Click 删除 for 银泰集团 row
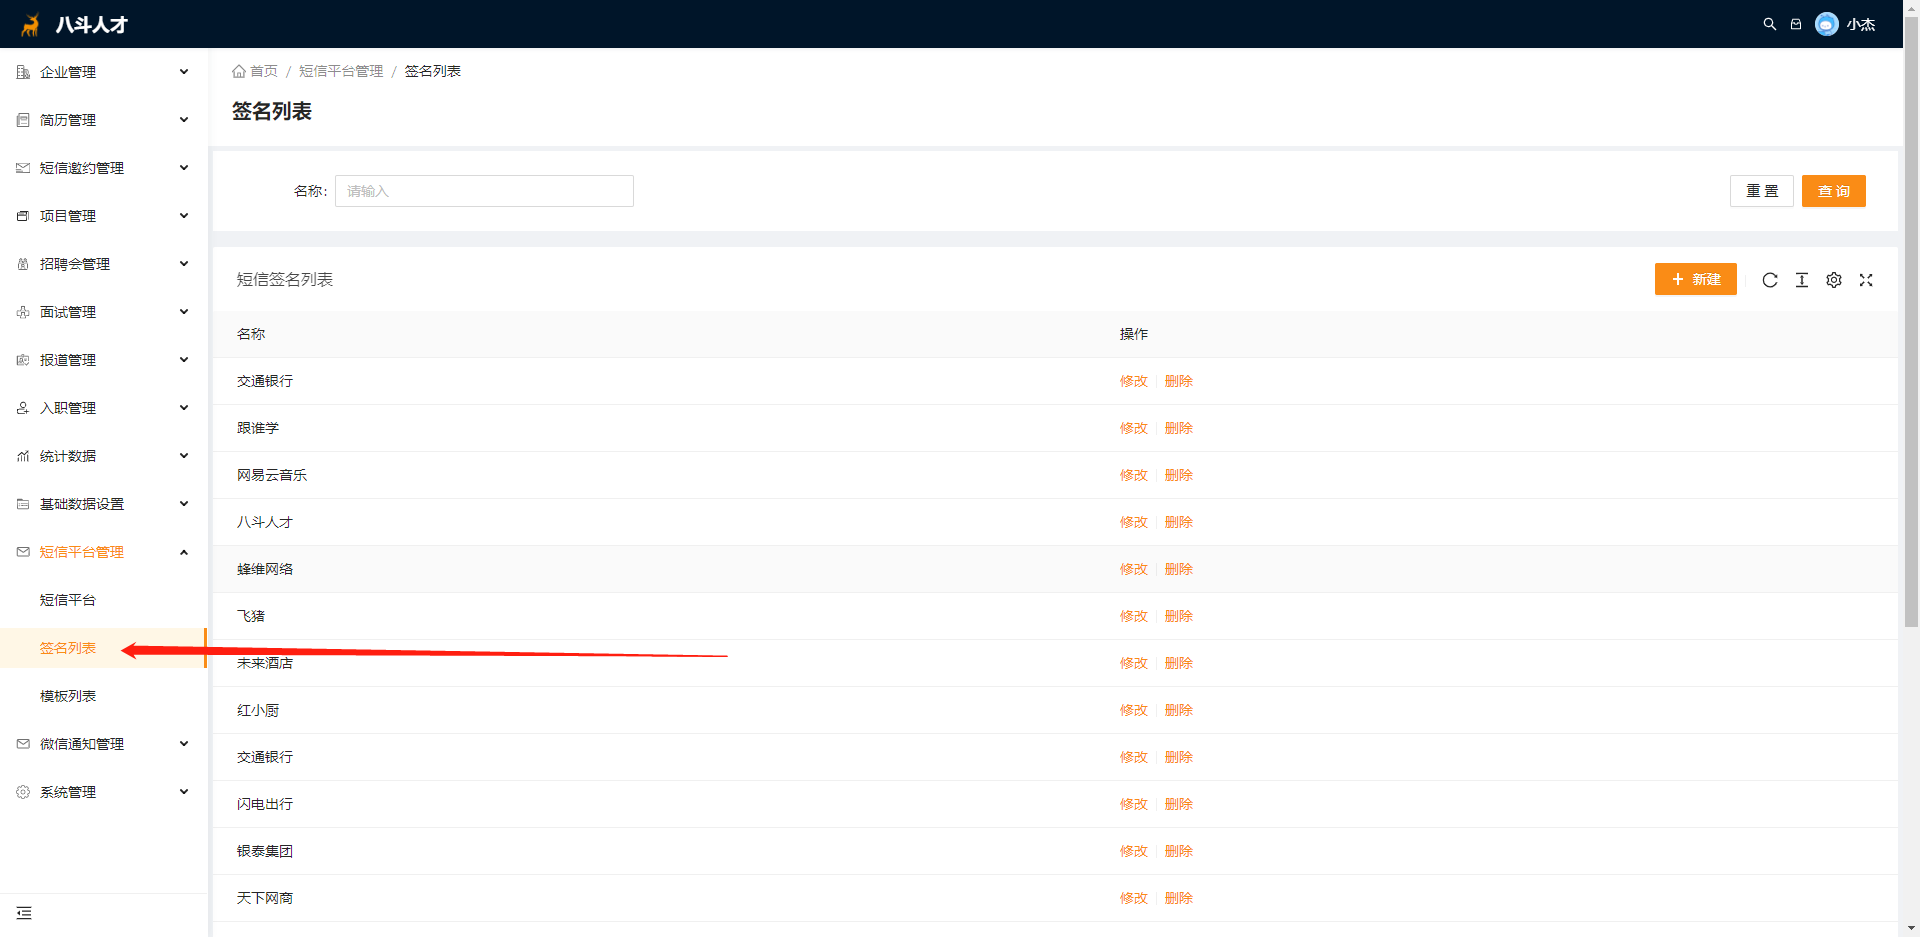This screenshot has width=1920, height=937. tap(1179, 851)
